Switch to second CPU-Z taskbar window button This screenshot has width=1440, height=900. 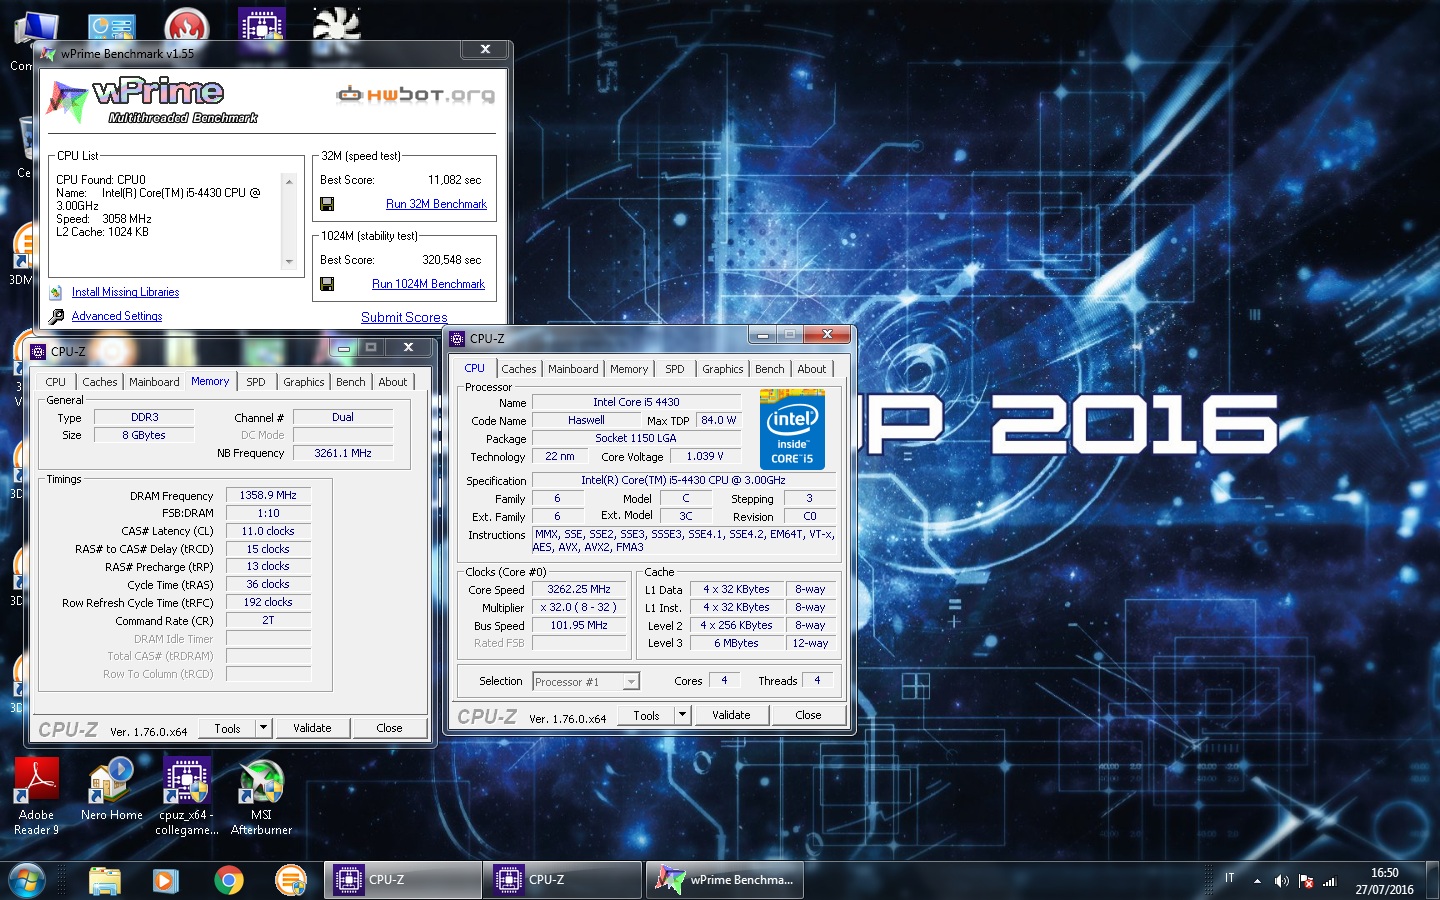coord(562,881)
